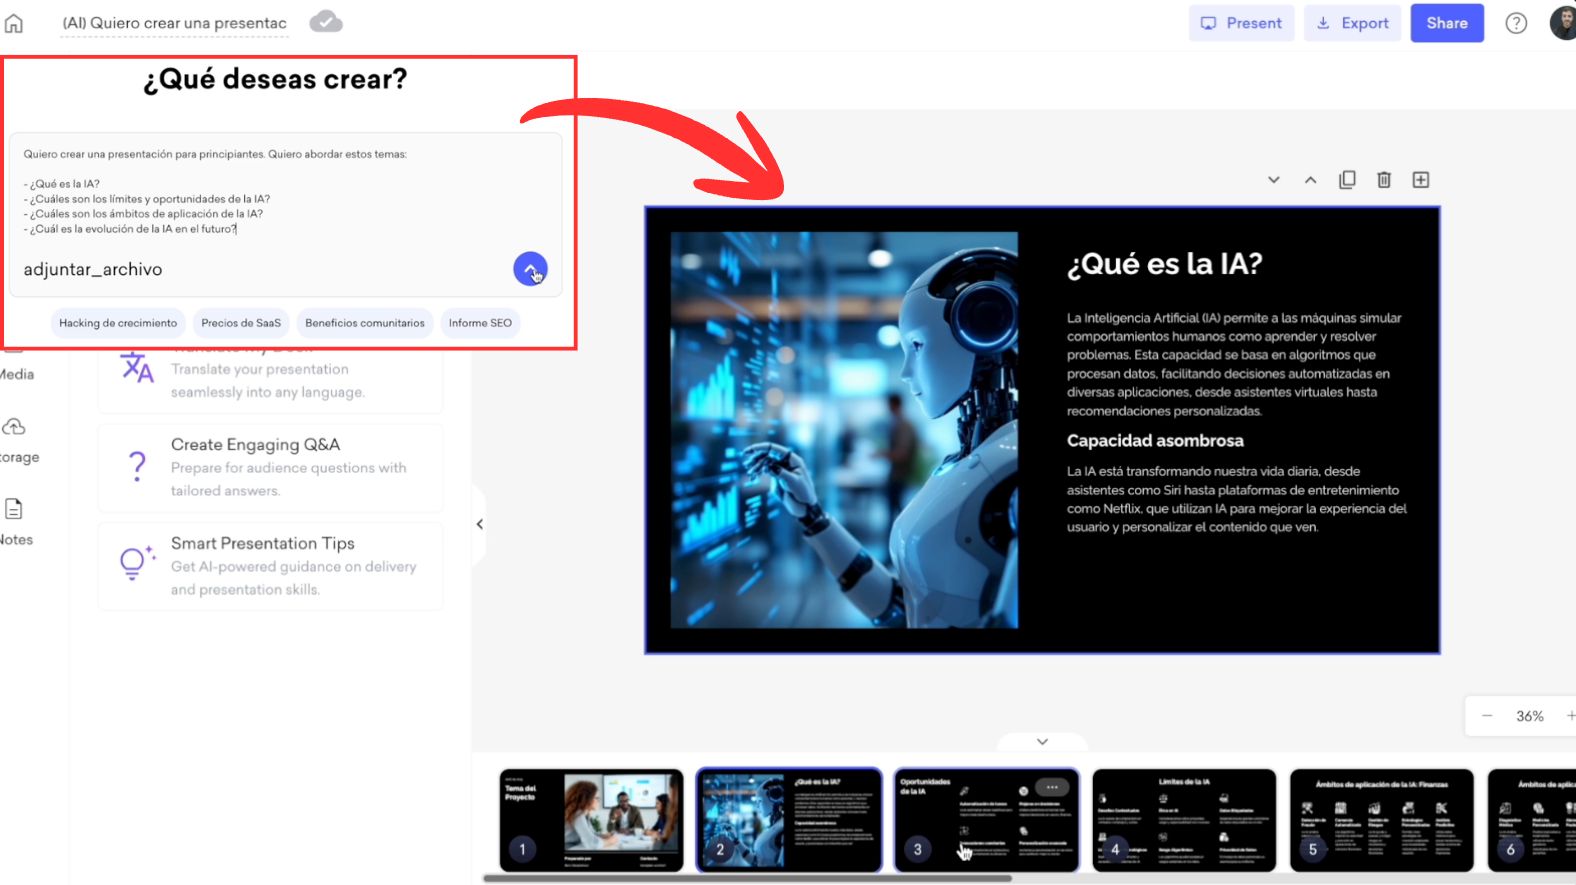Click the Export button
This screenshot has height=885, width=1576.
pos(1353,23)
